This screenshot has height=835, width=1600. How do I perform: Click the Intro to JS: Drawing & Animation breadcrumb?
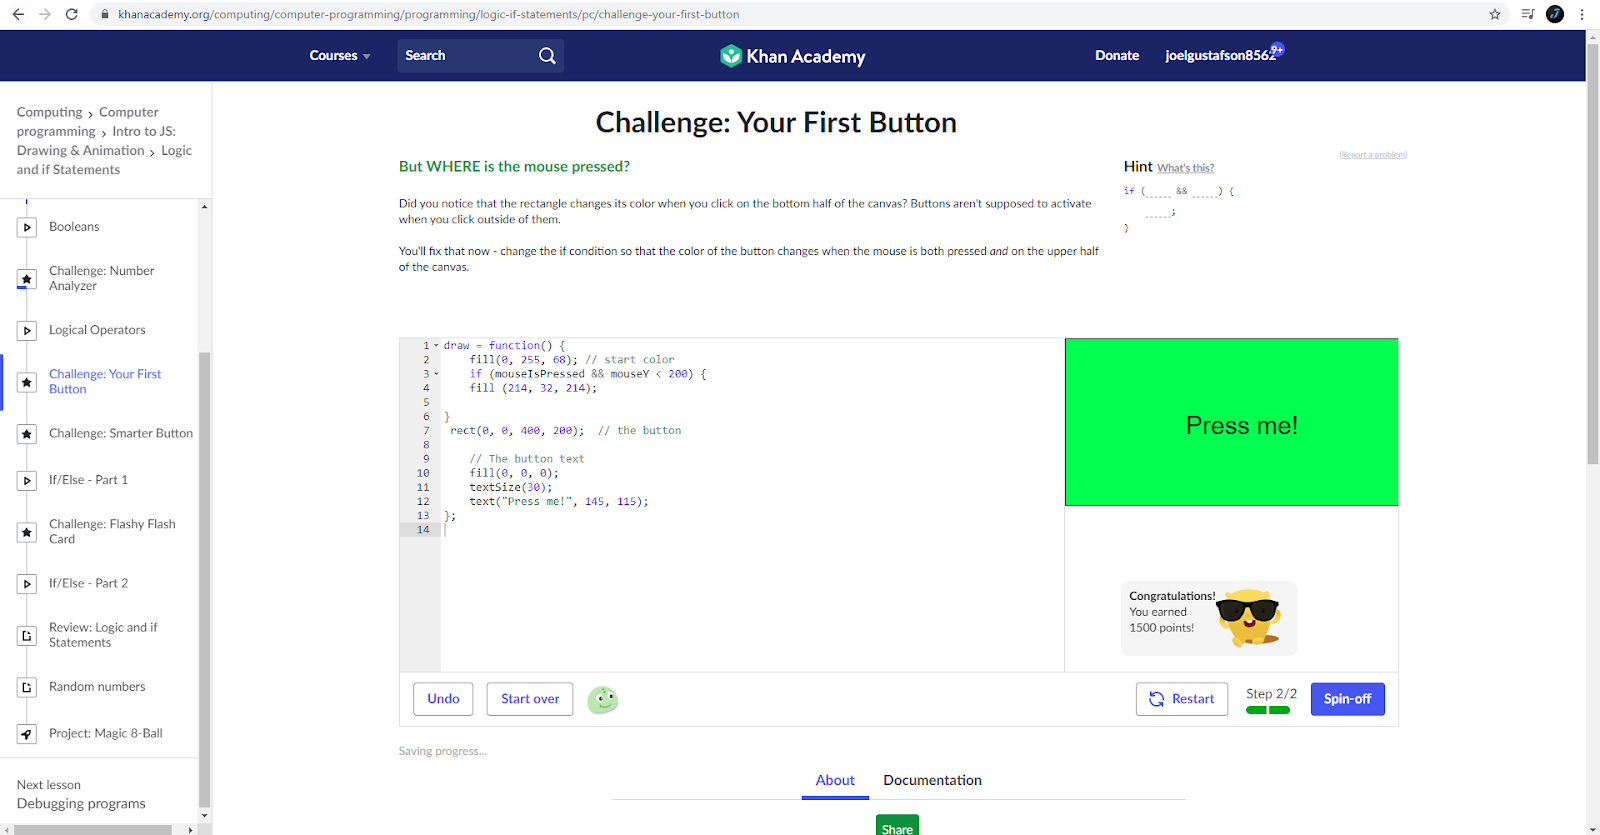point(96,141)
